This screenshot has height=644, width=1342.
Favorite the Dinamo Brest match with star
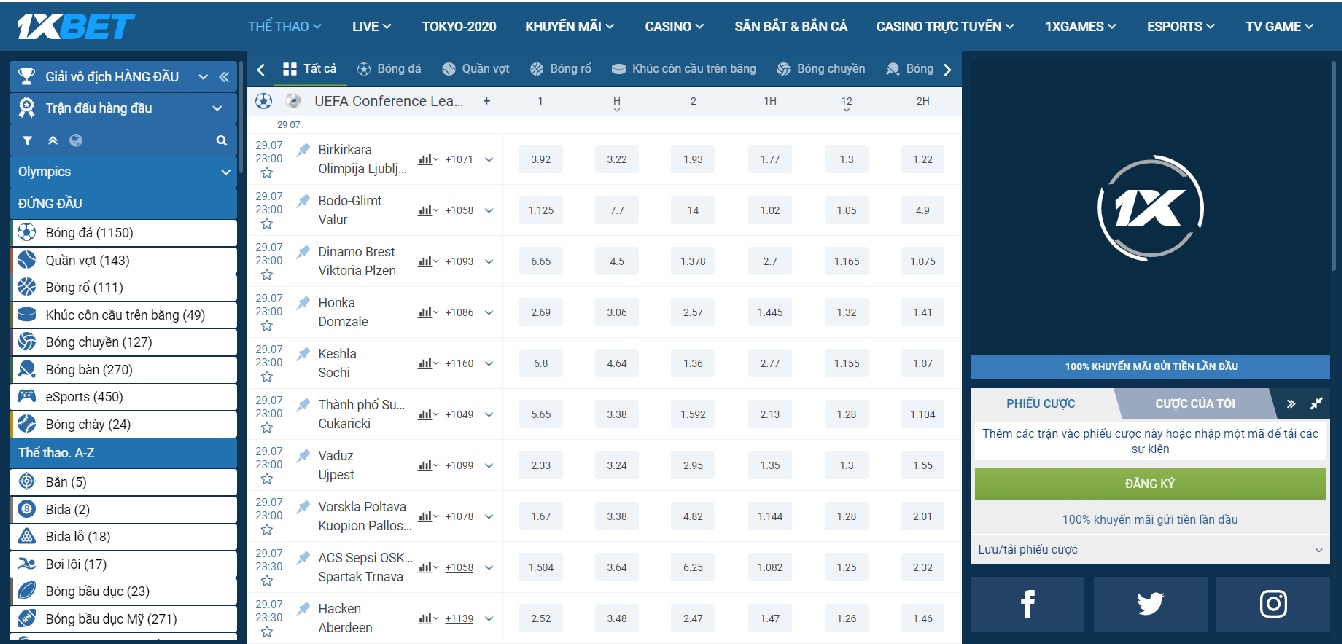point(267,275)
